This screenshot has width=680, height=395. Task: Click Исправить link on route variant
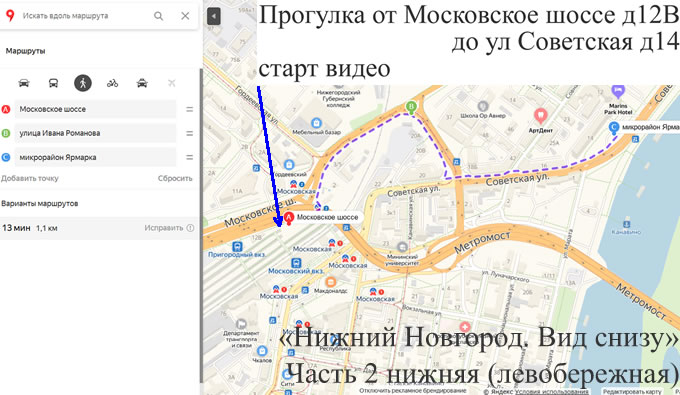click(x=164, y=228)
